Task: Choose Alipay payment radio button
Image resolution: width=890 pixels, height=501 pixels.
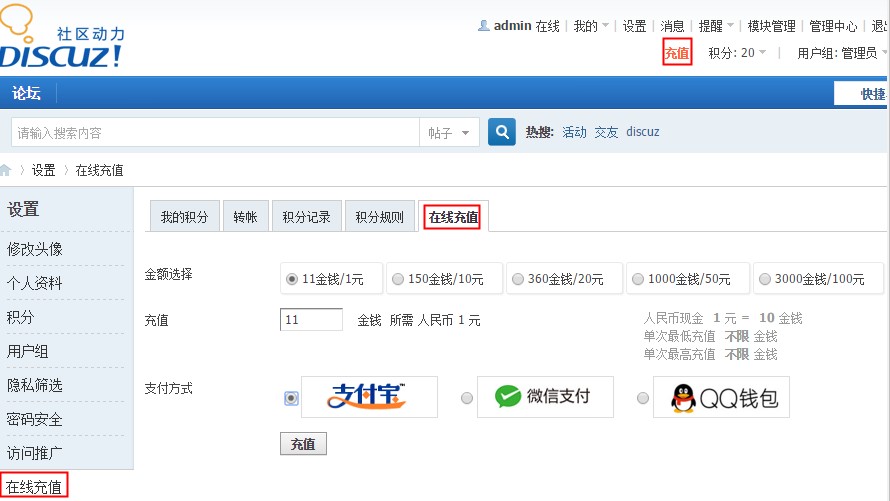Action: 291,398
